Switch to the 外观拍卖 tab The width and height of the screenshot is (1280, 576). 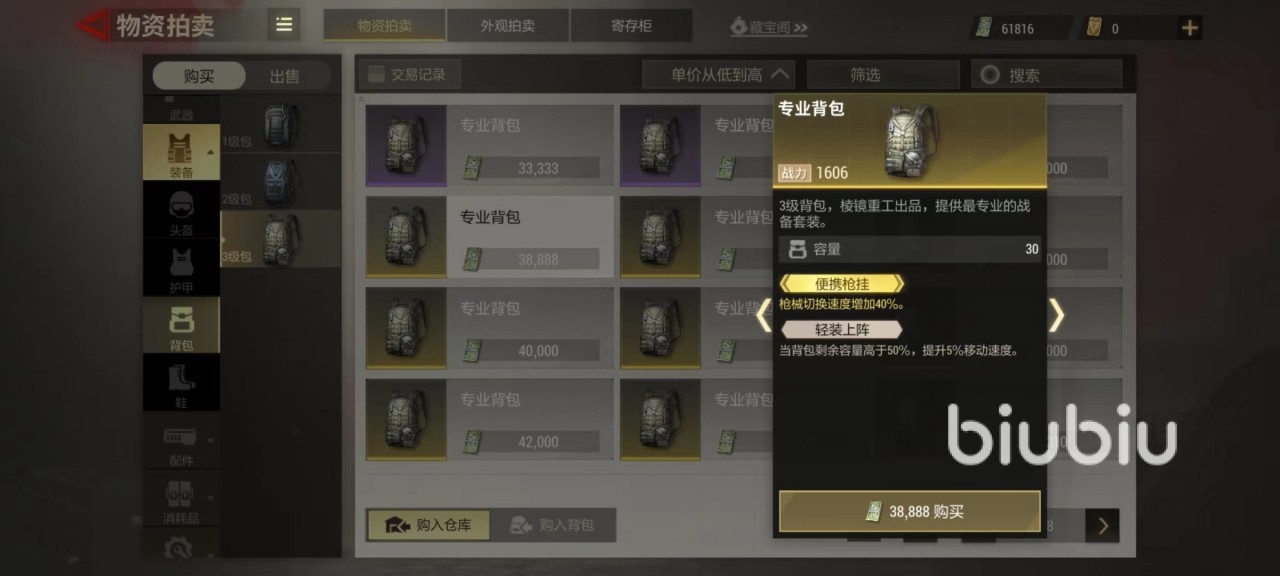pos(508,26)
